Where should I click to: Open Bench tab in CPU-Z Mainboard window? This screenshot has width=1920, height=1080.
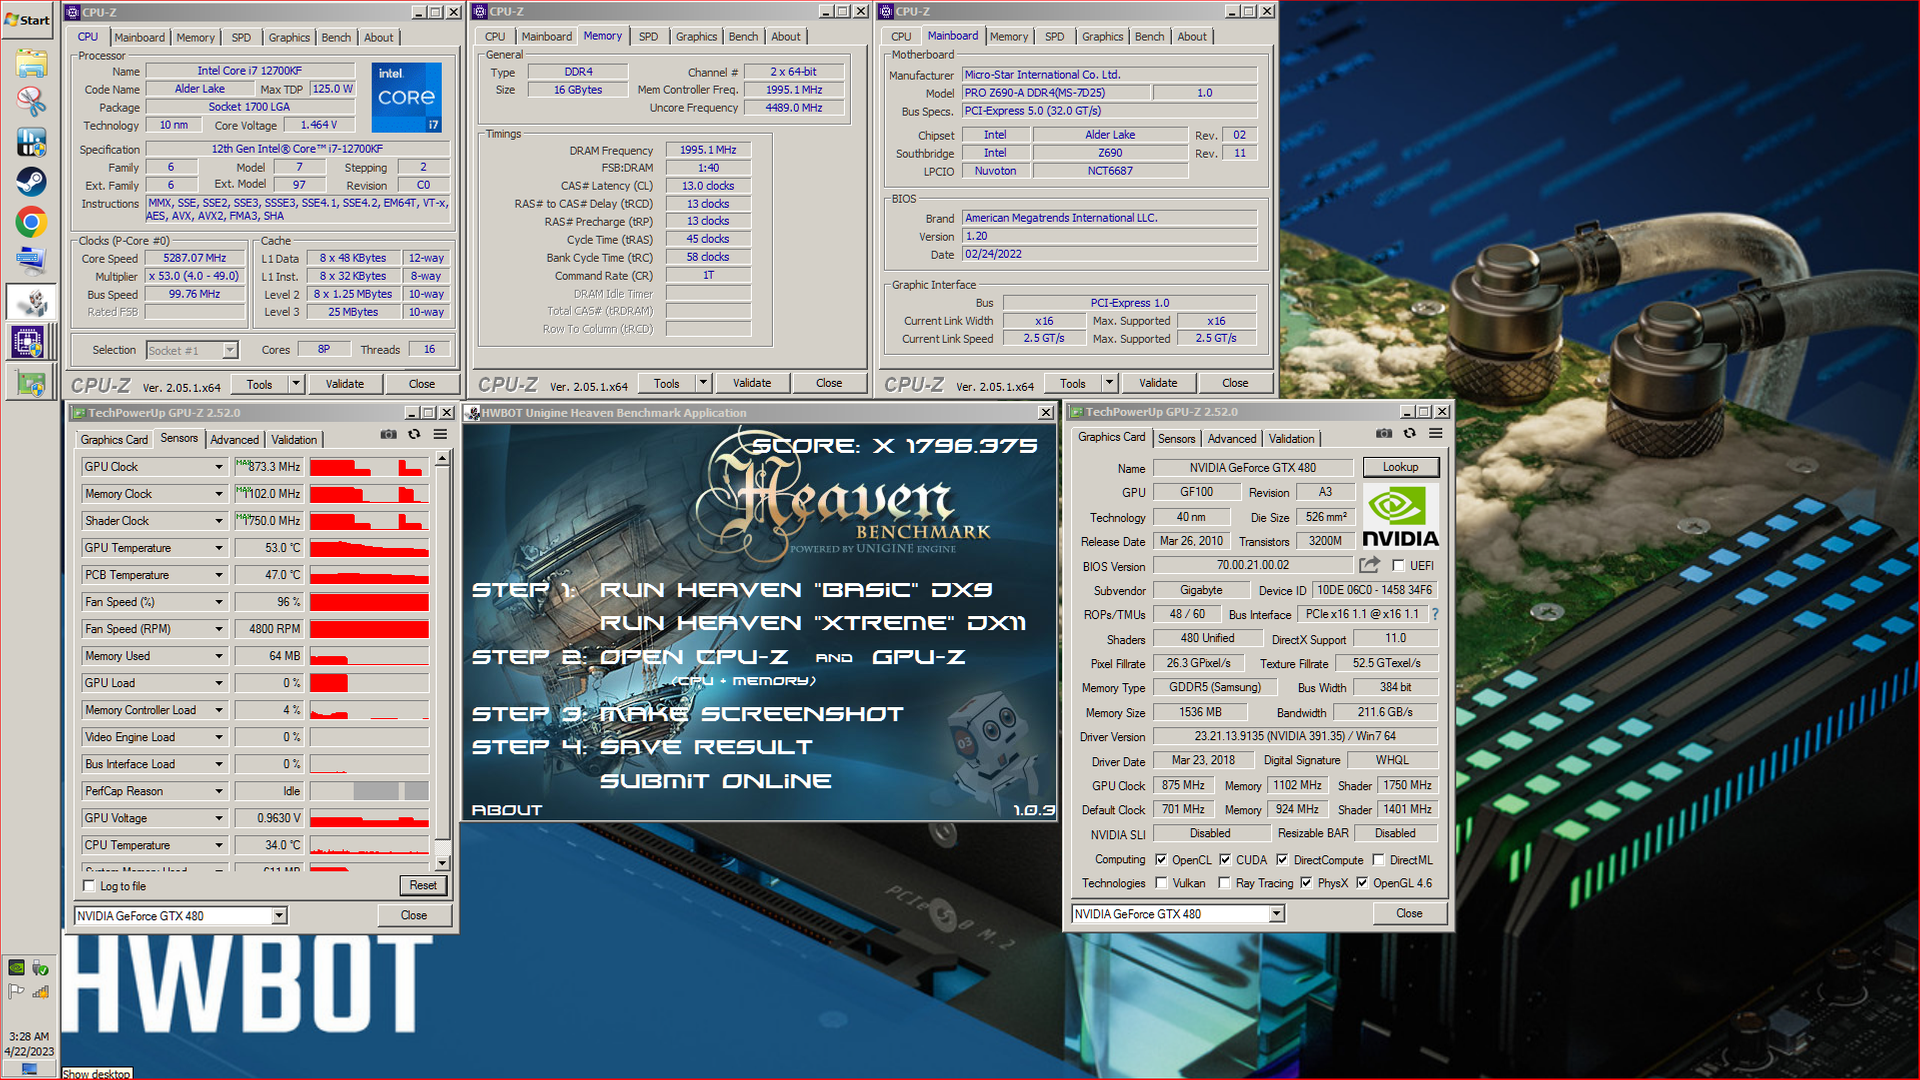1149,36
